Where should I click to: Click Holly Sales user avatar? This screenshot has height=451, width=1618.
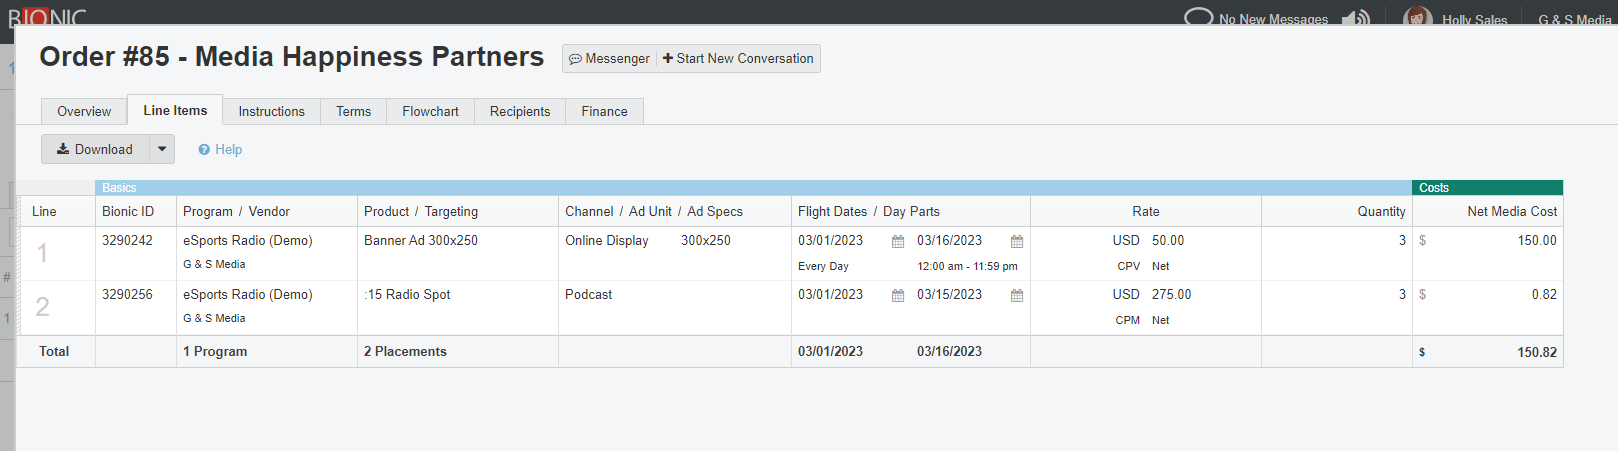tap(1417, 17)
